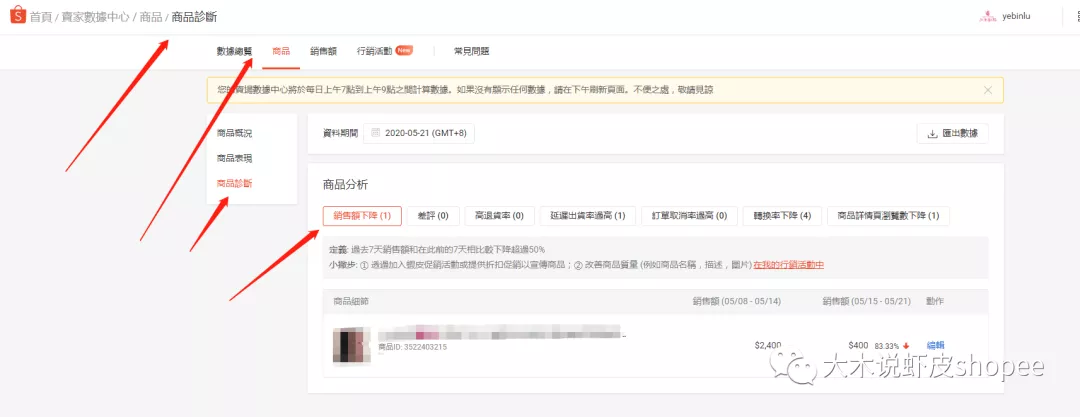Click the yebinlu account avatar
This screenshot has height=417, width=1080.
tap(988, 17)
